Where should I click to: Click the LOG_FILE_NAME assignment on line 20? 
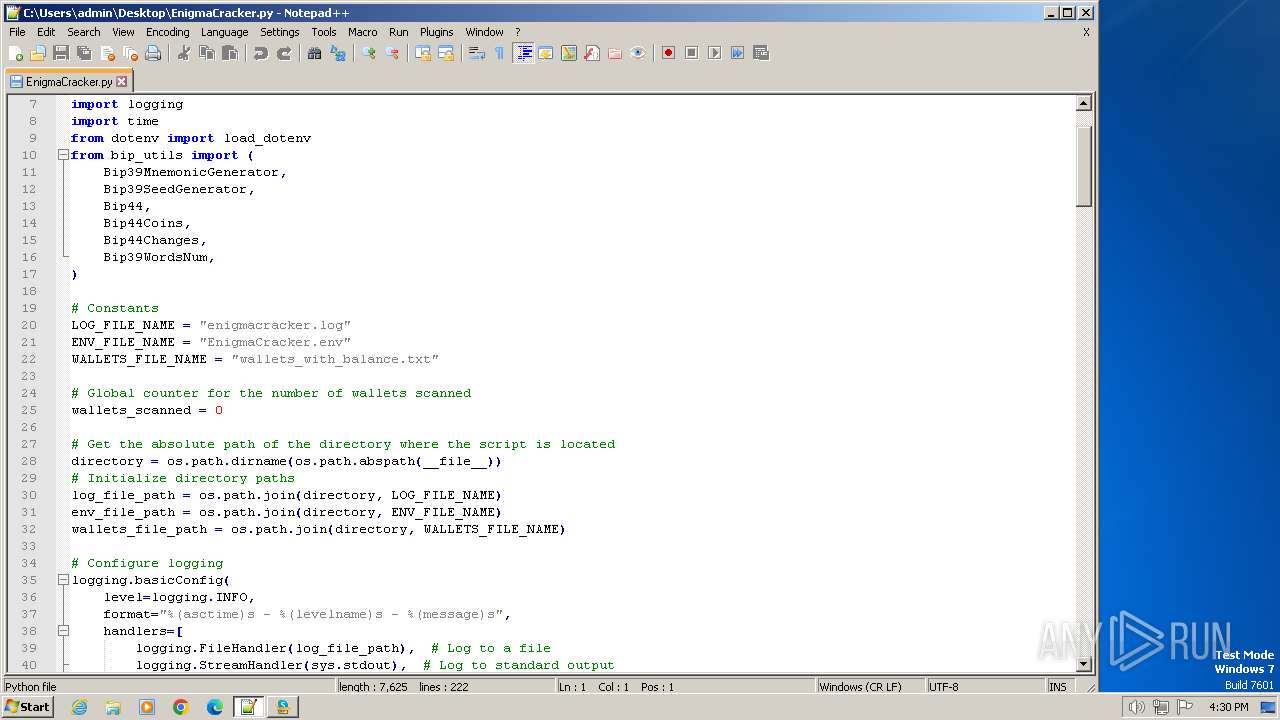211,325
